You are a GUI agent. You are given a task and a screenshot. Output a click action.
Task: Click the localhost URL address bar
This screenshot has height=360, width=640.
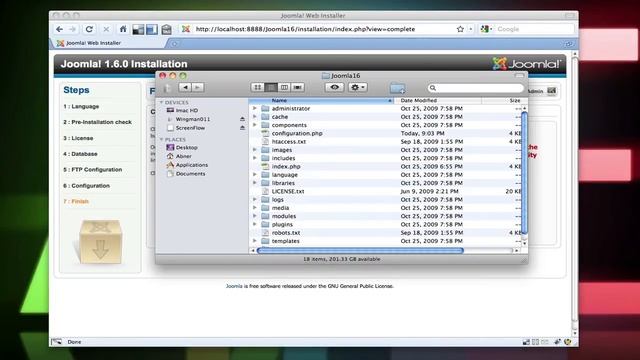305,29
